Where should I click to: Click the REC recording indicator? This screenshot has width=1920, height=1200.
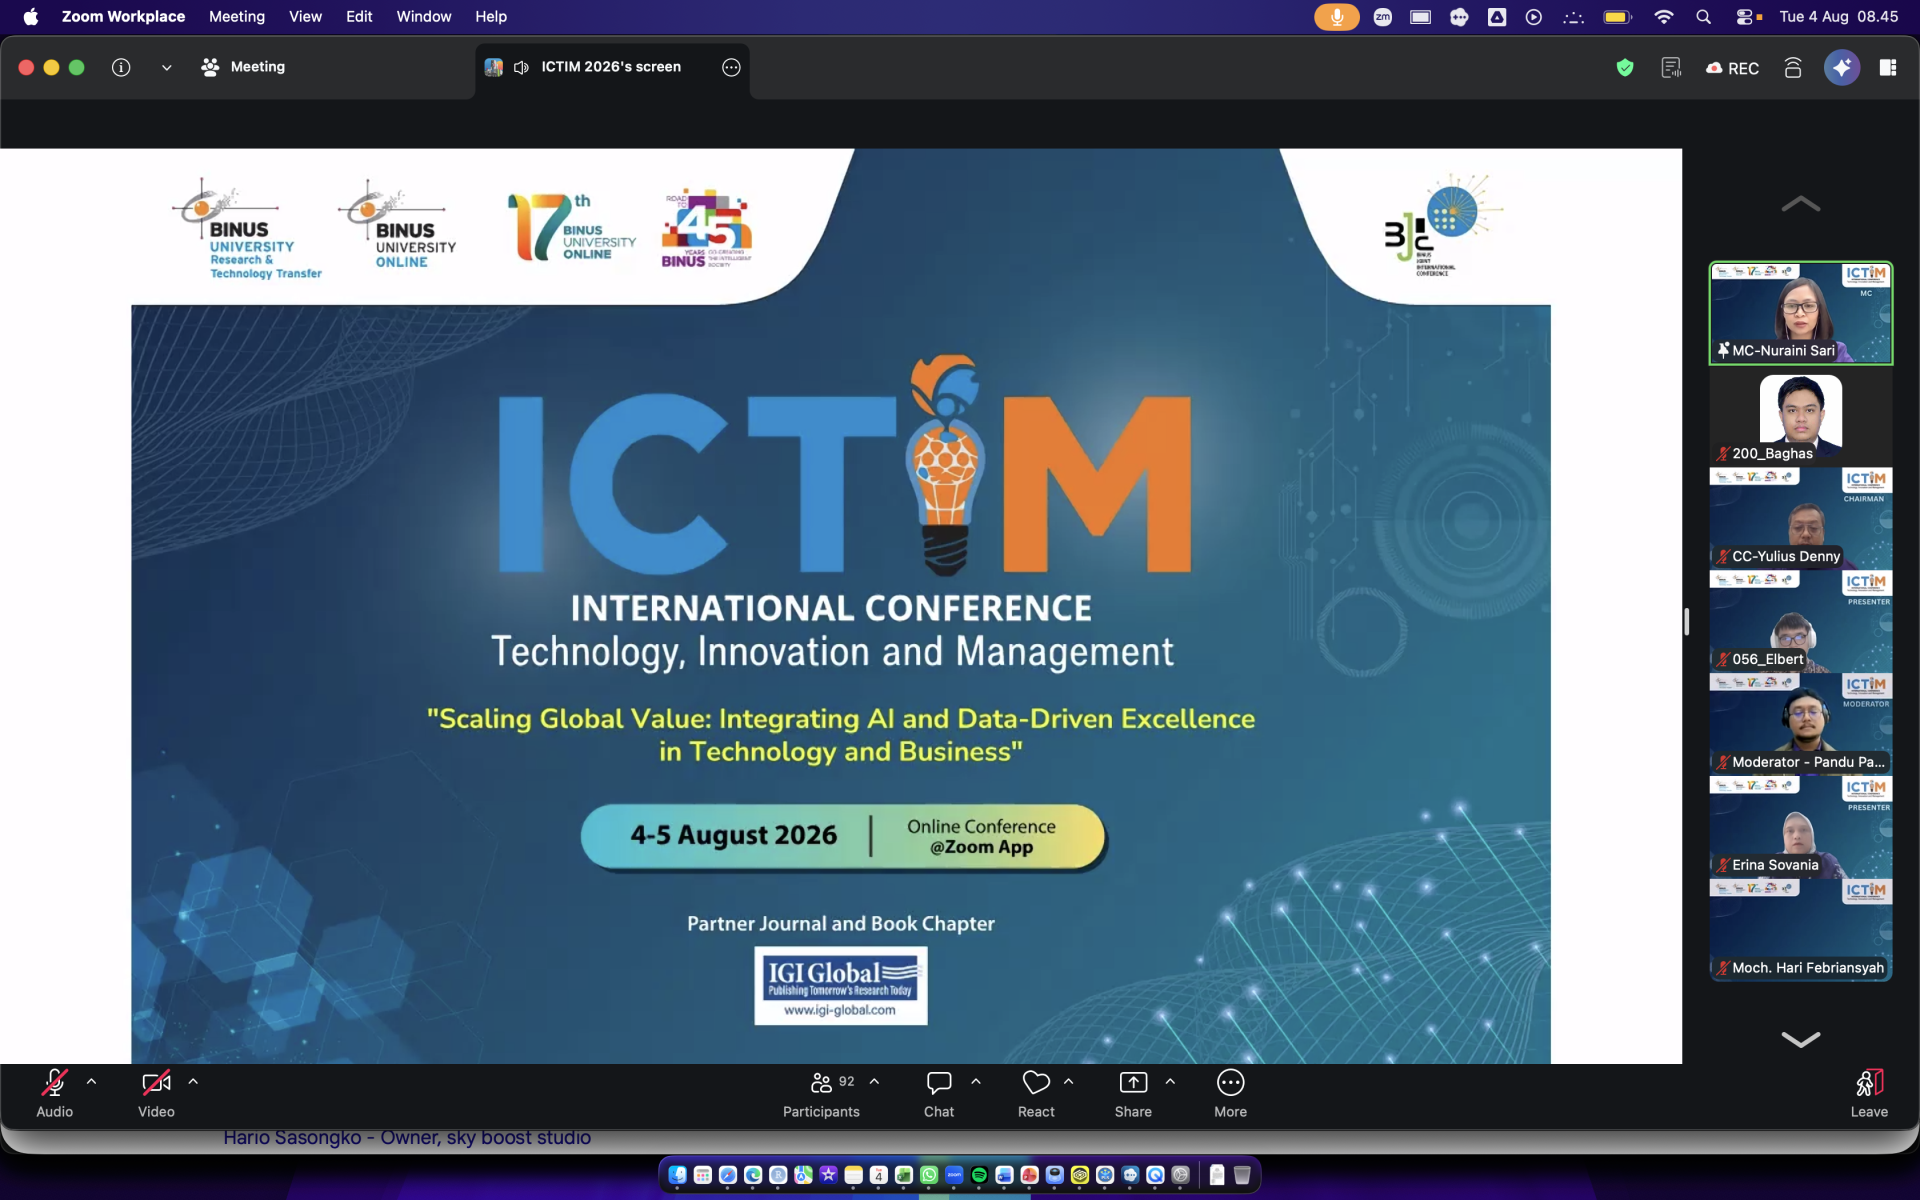1732,68
